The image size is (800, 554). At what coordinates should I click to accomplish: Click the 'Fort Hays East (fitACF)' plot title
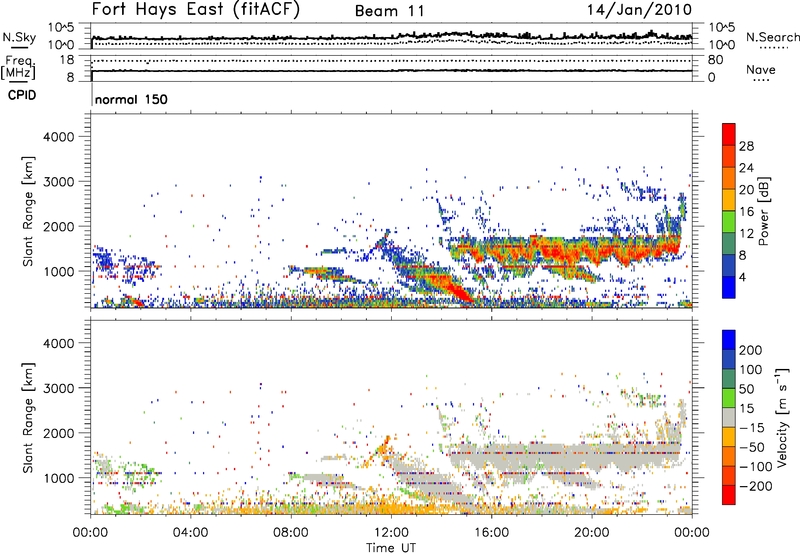pyautogui.click(x=195, y=9)
